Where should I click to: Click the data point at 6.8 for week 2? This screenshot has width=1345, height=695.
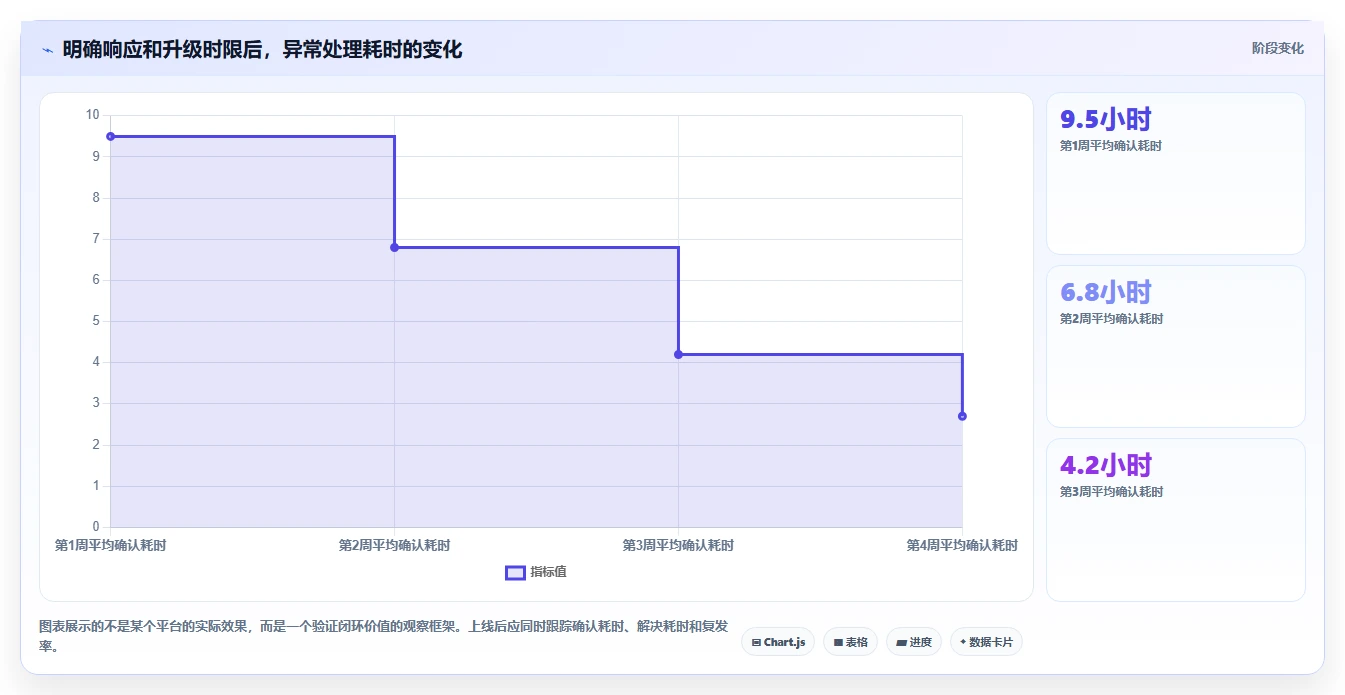click(394, 247)
